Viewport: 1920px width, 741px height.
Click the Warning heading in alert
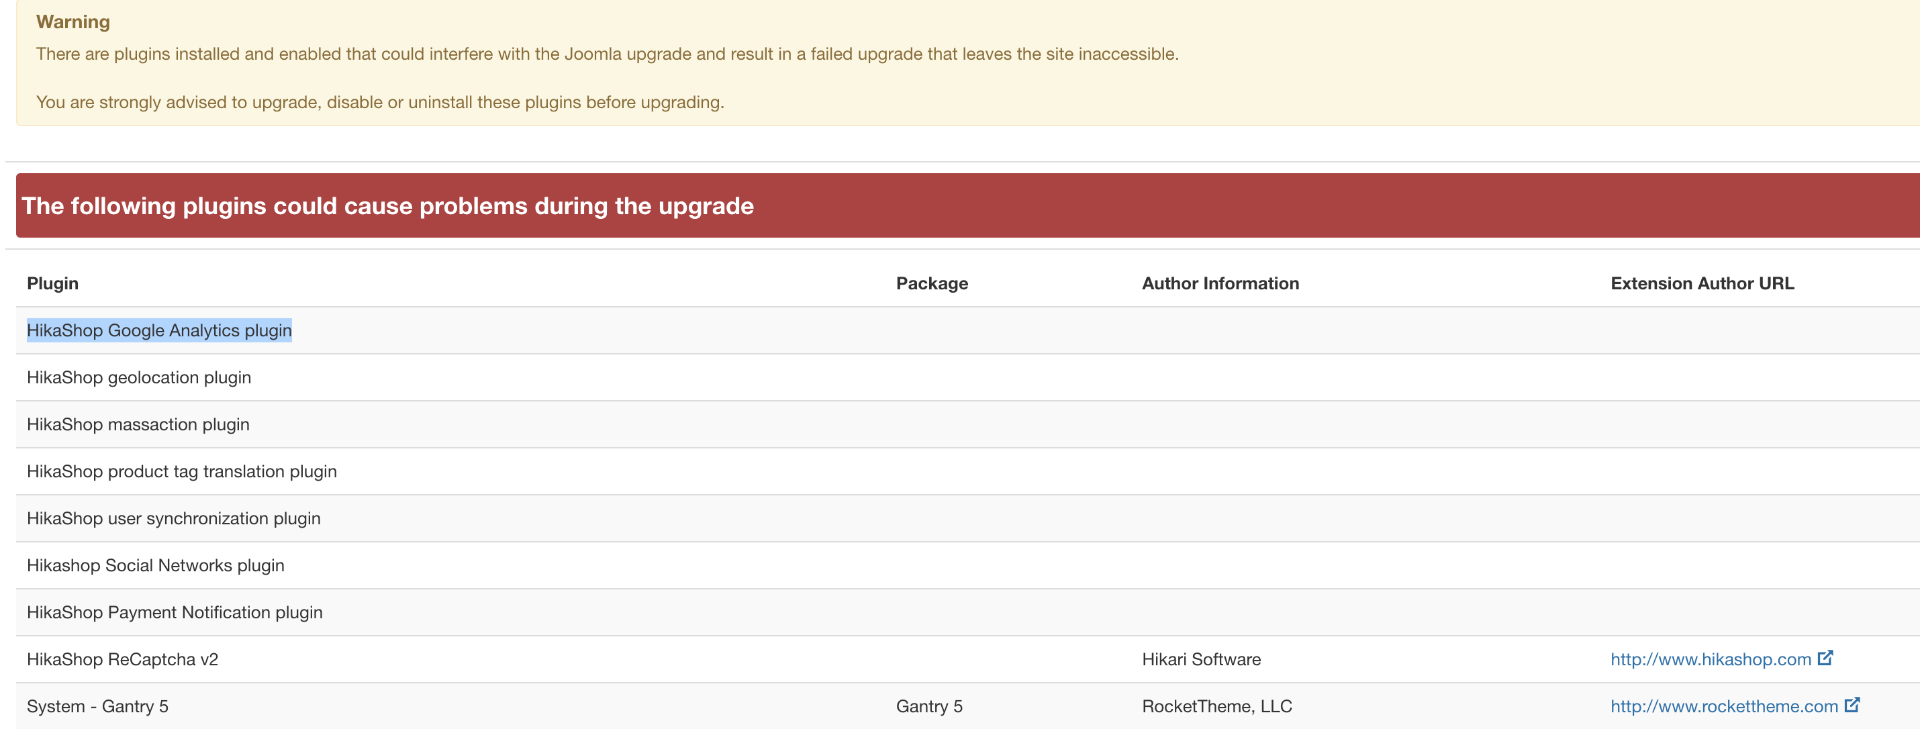tap(73, 22)
